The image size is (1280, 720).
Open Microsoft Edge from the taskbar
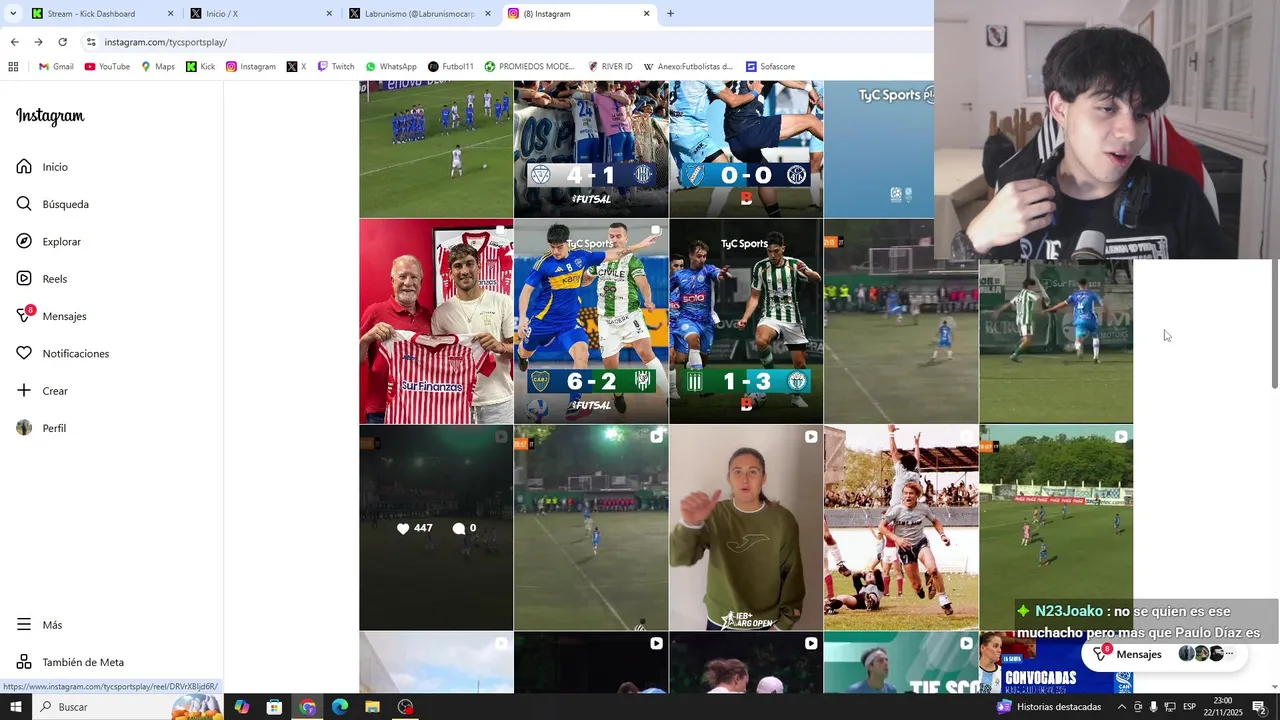coord(340,707)
